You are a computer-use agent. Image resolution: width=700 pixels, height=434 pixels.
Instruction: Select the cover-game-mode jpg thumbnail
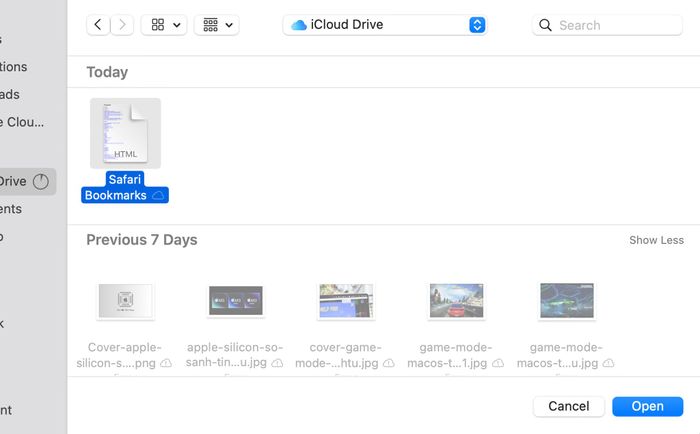click(x=346, y=300)
